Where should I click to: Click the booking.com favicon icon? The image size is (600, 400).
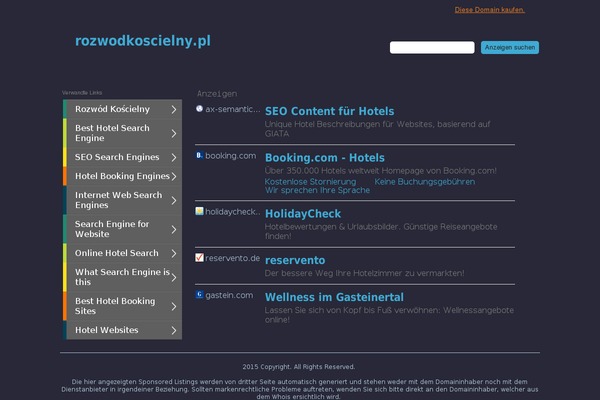pyautogui.click(x=199, y=155)
